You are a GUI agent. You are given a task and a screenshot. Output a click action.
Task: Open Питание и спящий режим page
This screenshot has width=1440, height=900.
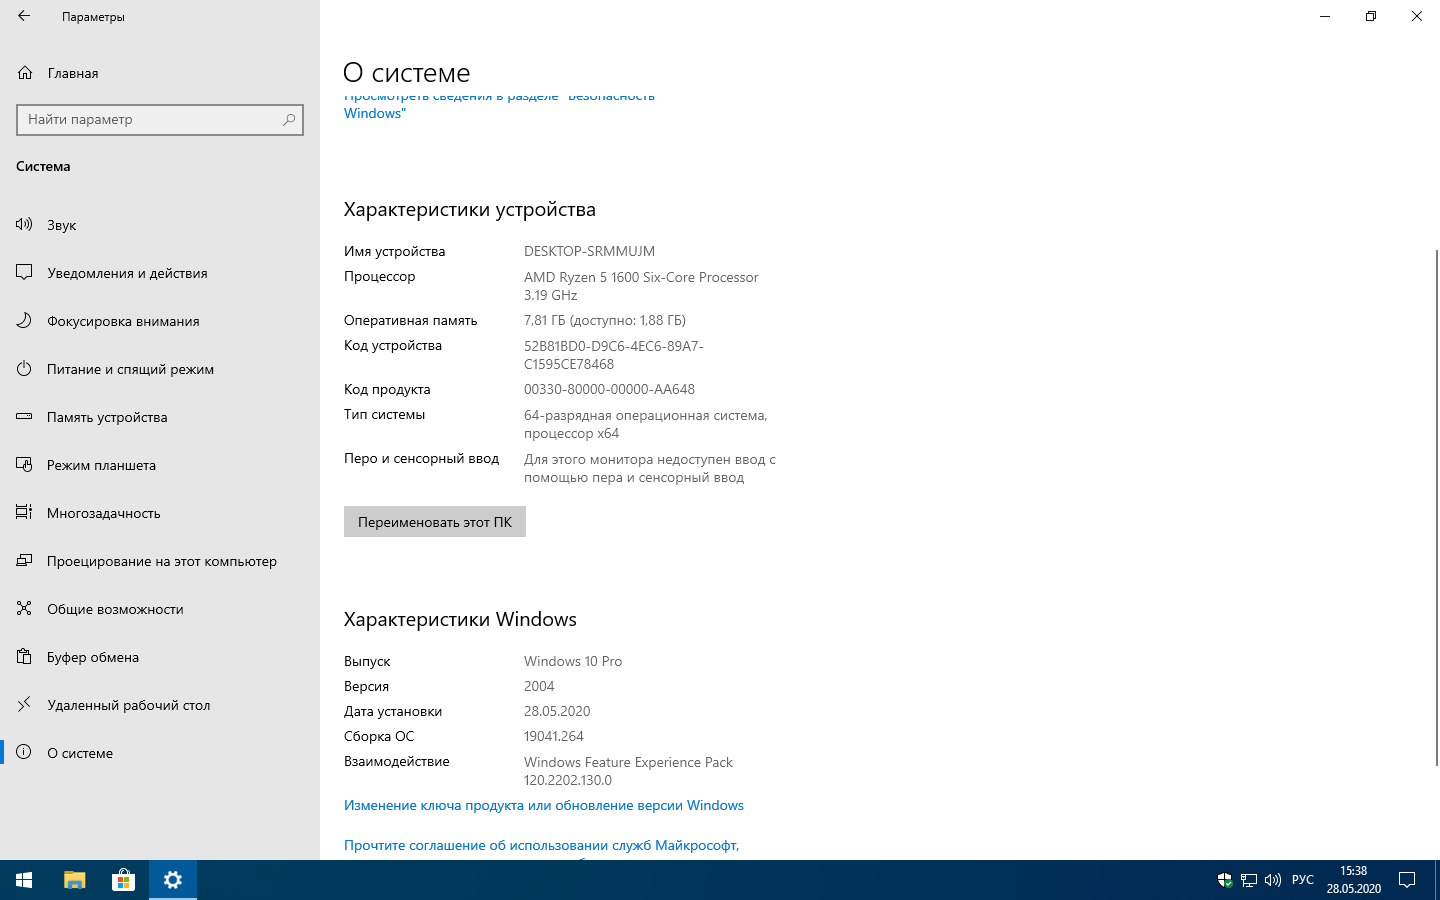tap(160, 369)
